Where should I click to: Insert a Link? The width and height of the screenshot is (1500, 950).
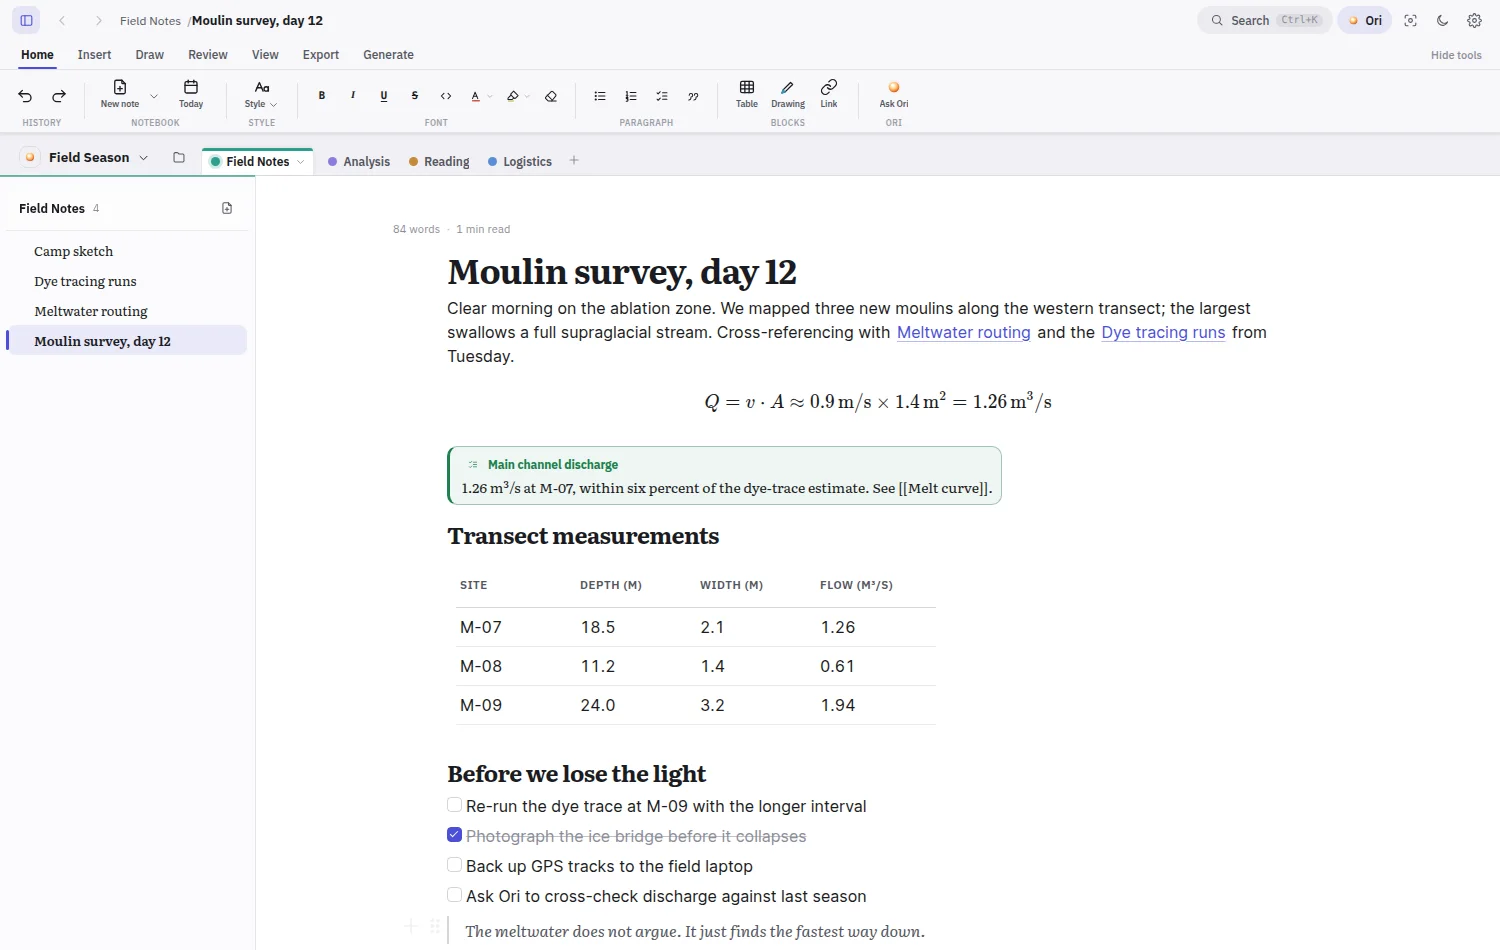click(829, 94)
